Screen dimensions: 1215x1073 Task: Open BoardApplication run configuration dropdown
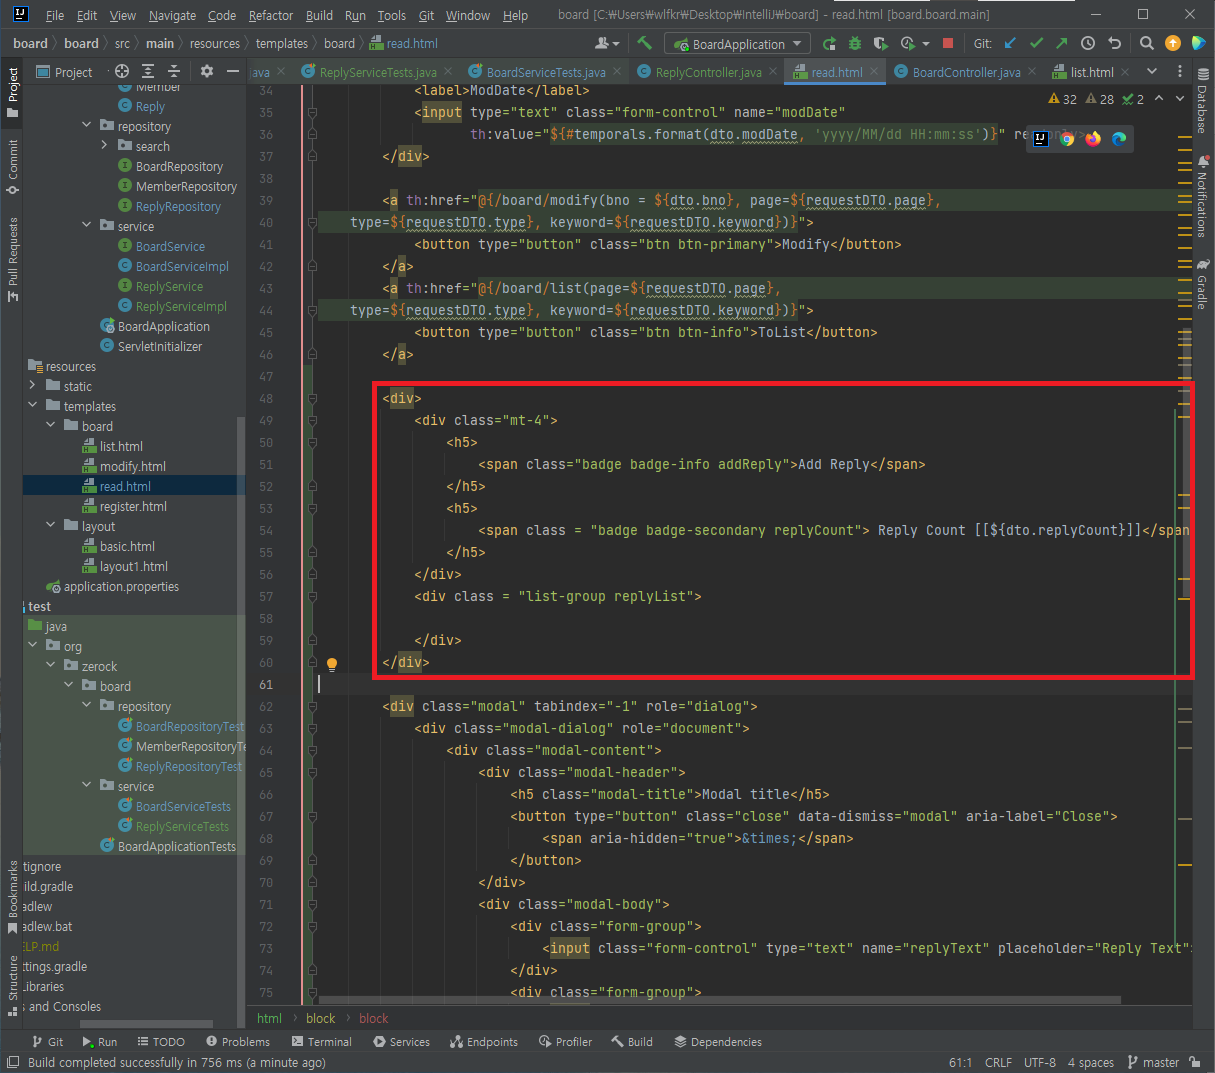point(739,44)
